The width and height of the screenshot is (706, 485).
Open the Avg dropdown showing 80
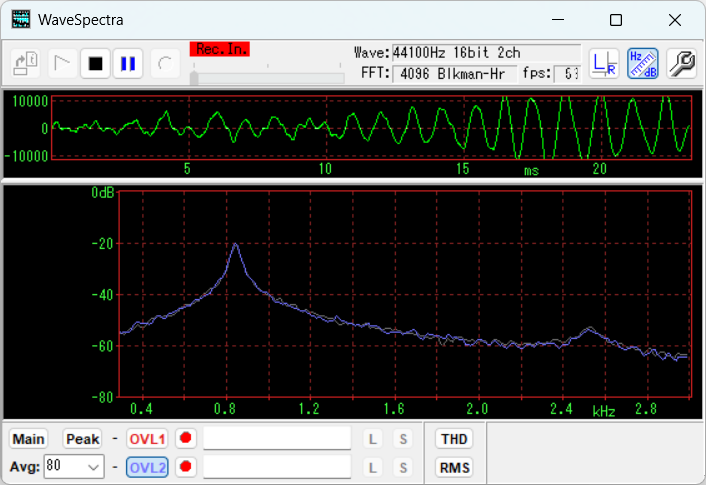coord(74,466)
